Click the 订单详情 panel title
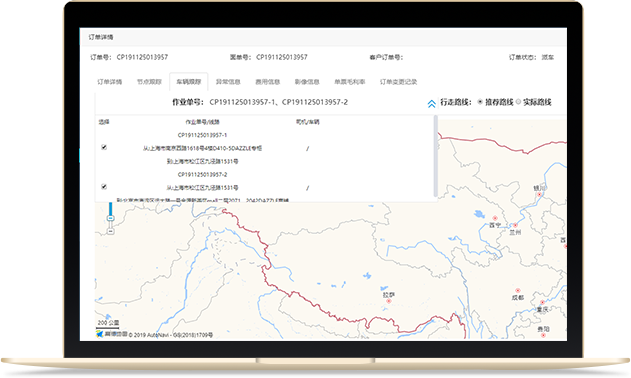The width and height of the screenshot is (631, 378). 101,37
